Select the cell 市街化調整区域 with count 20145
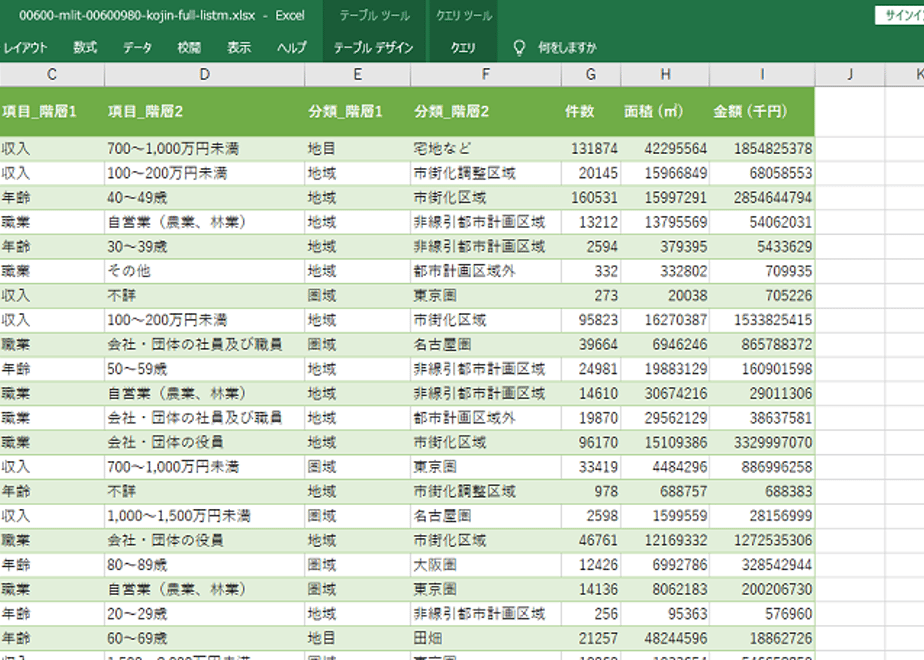924x660 pixels. point(486,173)
